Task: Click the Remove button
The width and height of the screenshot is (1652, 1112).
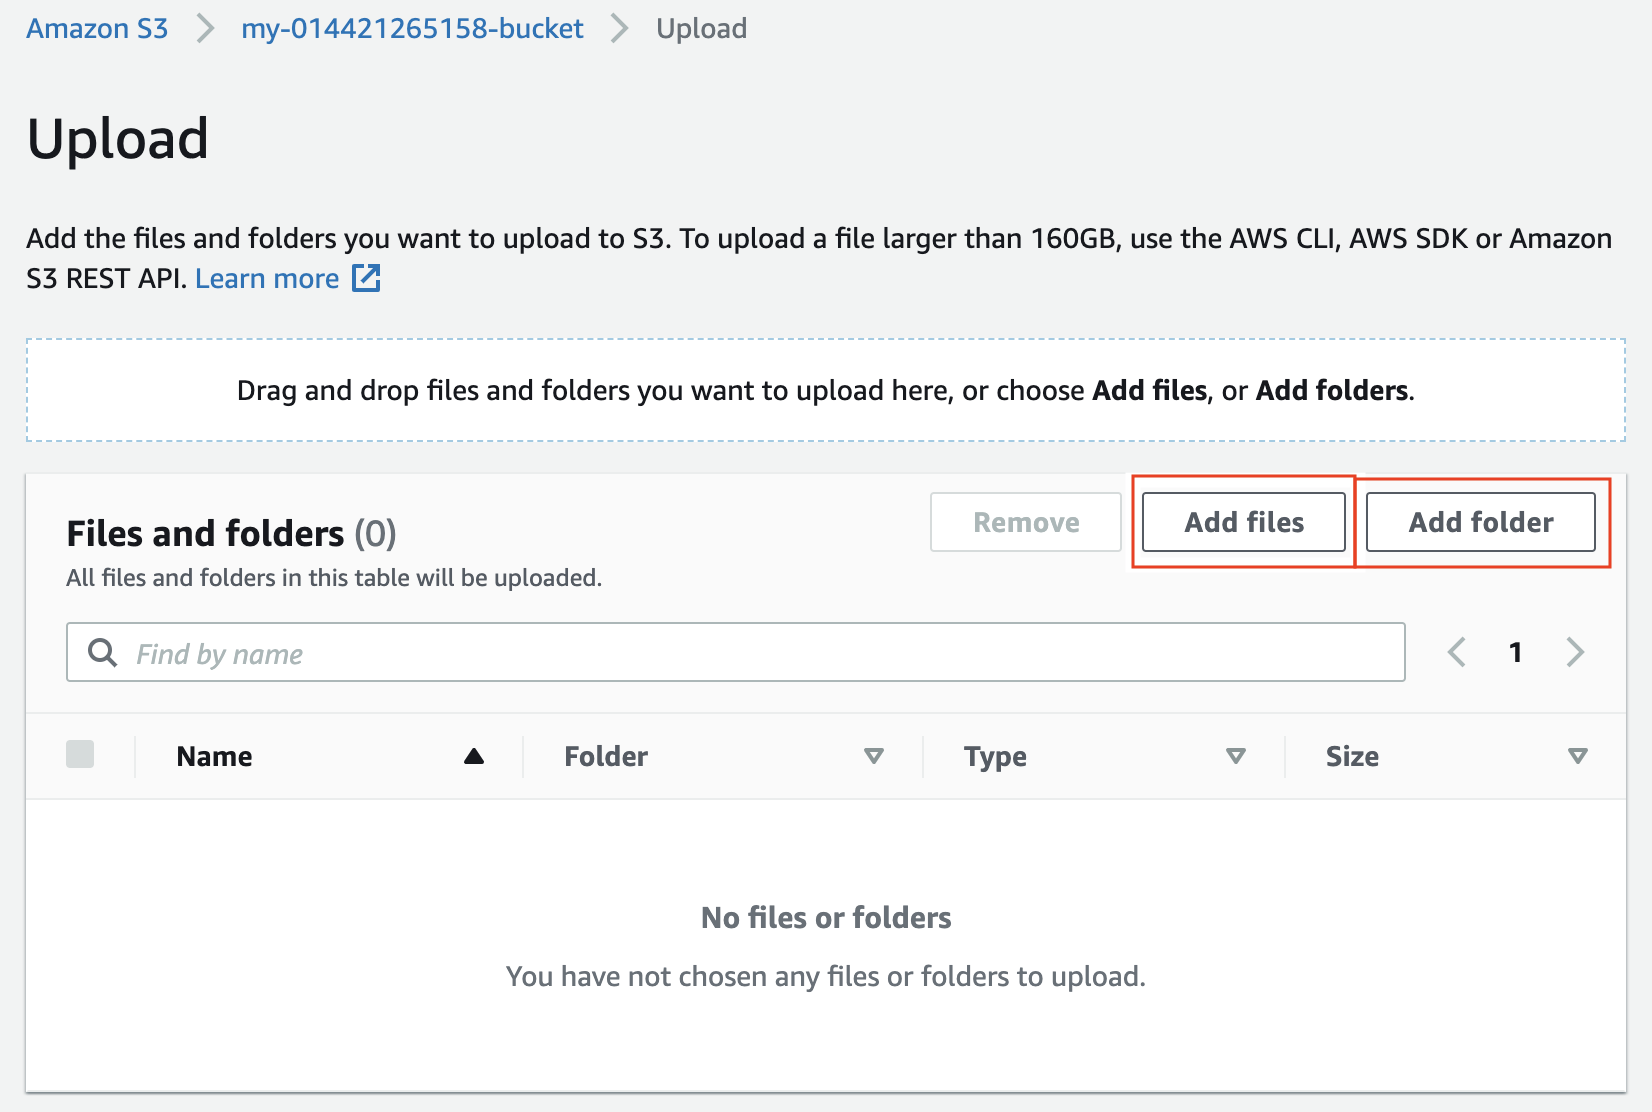Action: tap(1026, 522)
